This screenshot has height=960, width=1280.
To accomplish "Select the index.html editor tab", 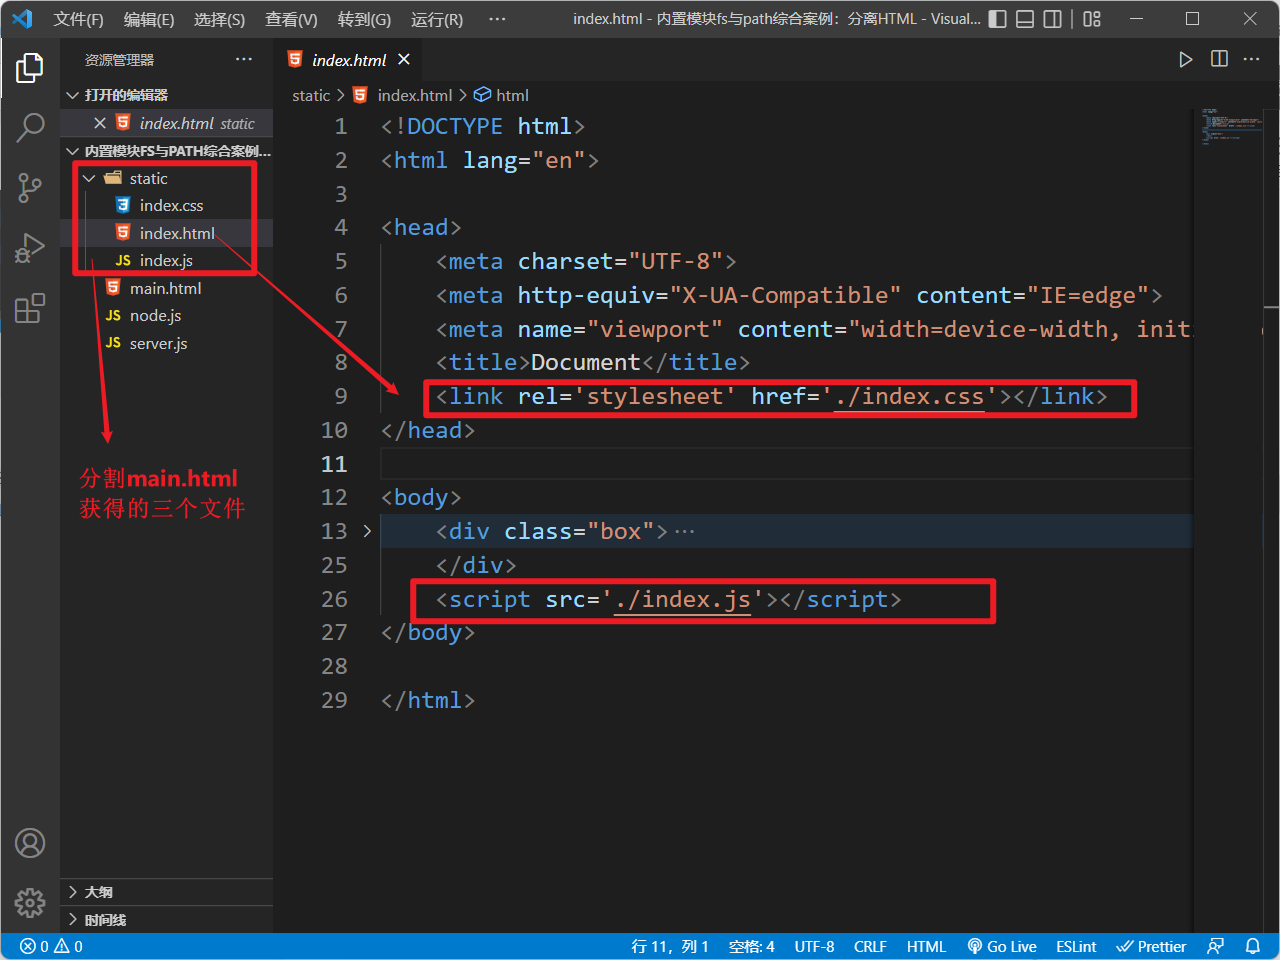I will coord(349,60).
